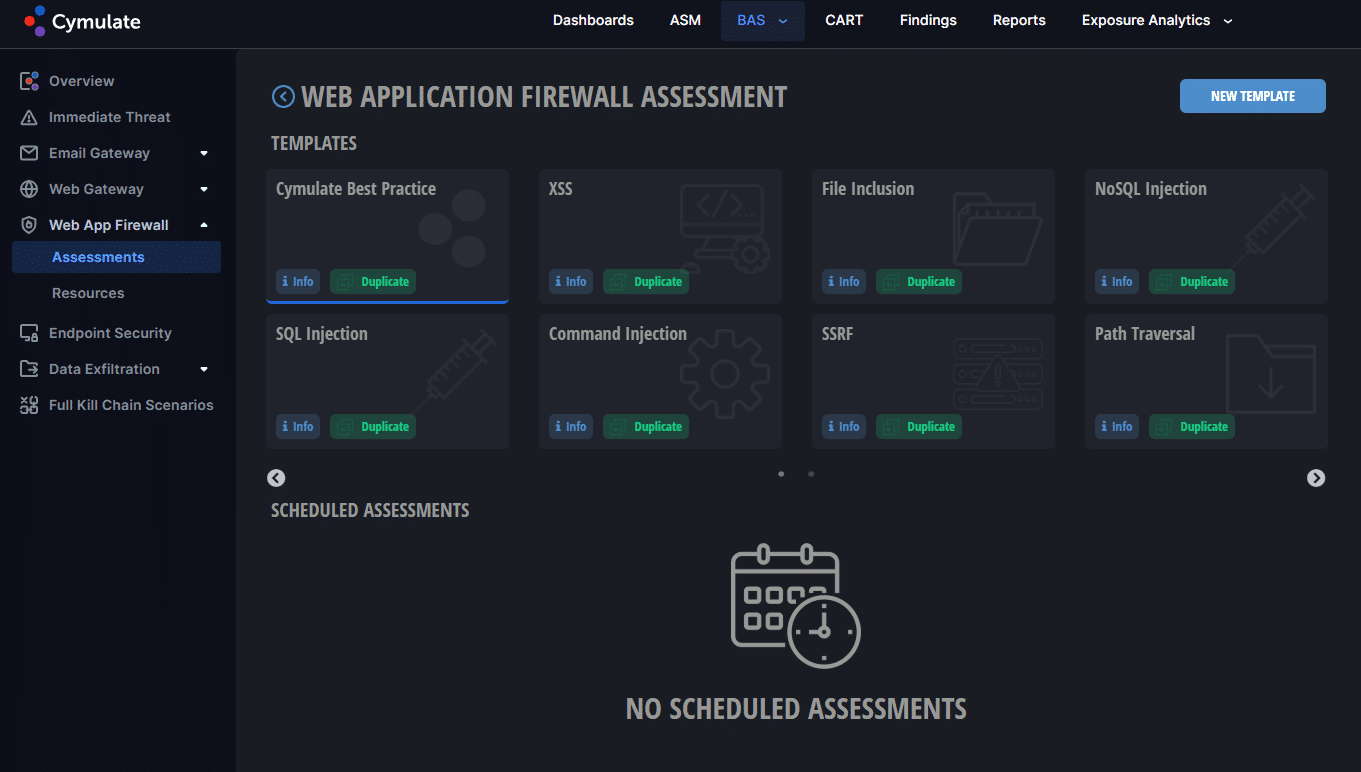Expand the Web Gateway submenu arrow
Viewport: 1361px width, 772px height.
204,189
